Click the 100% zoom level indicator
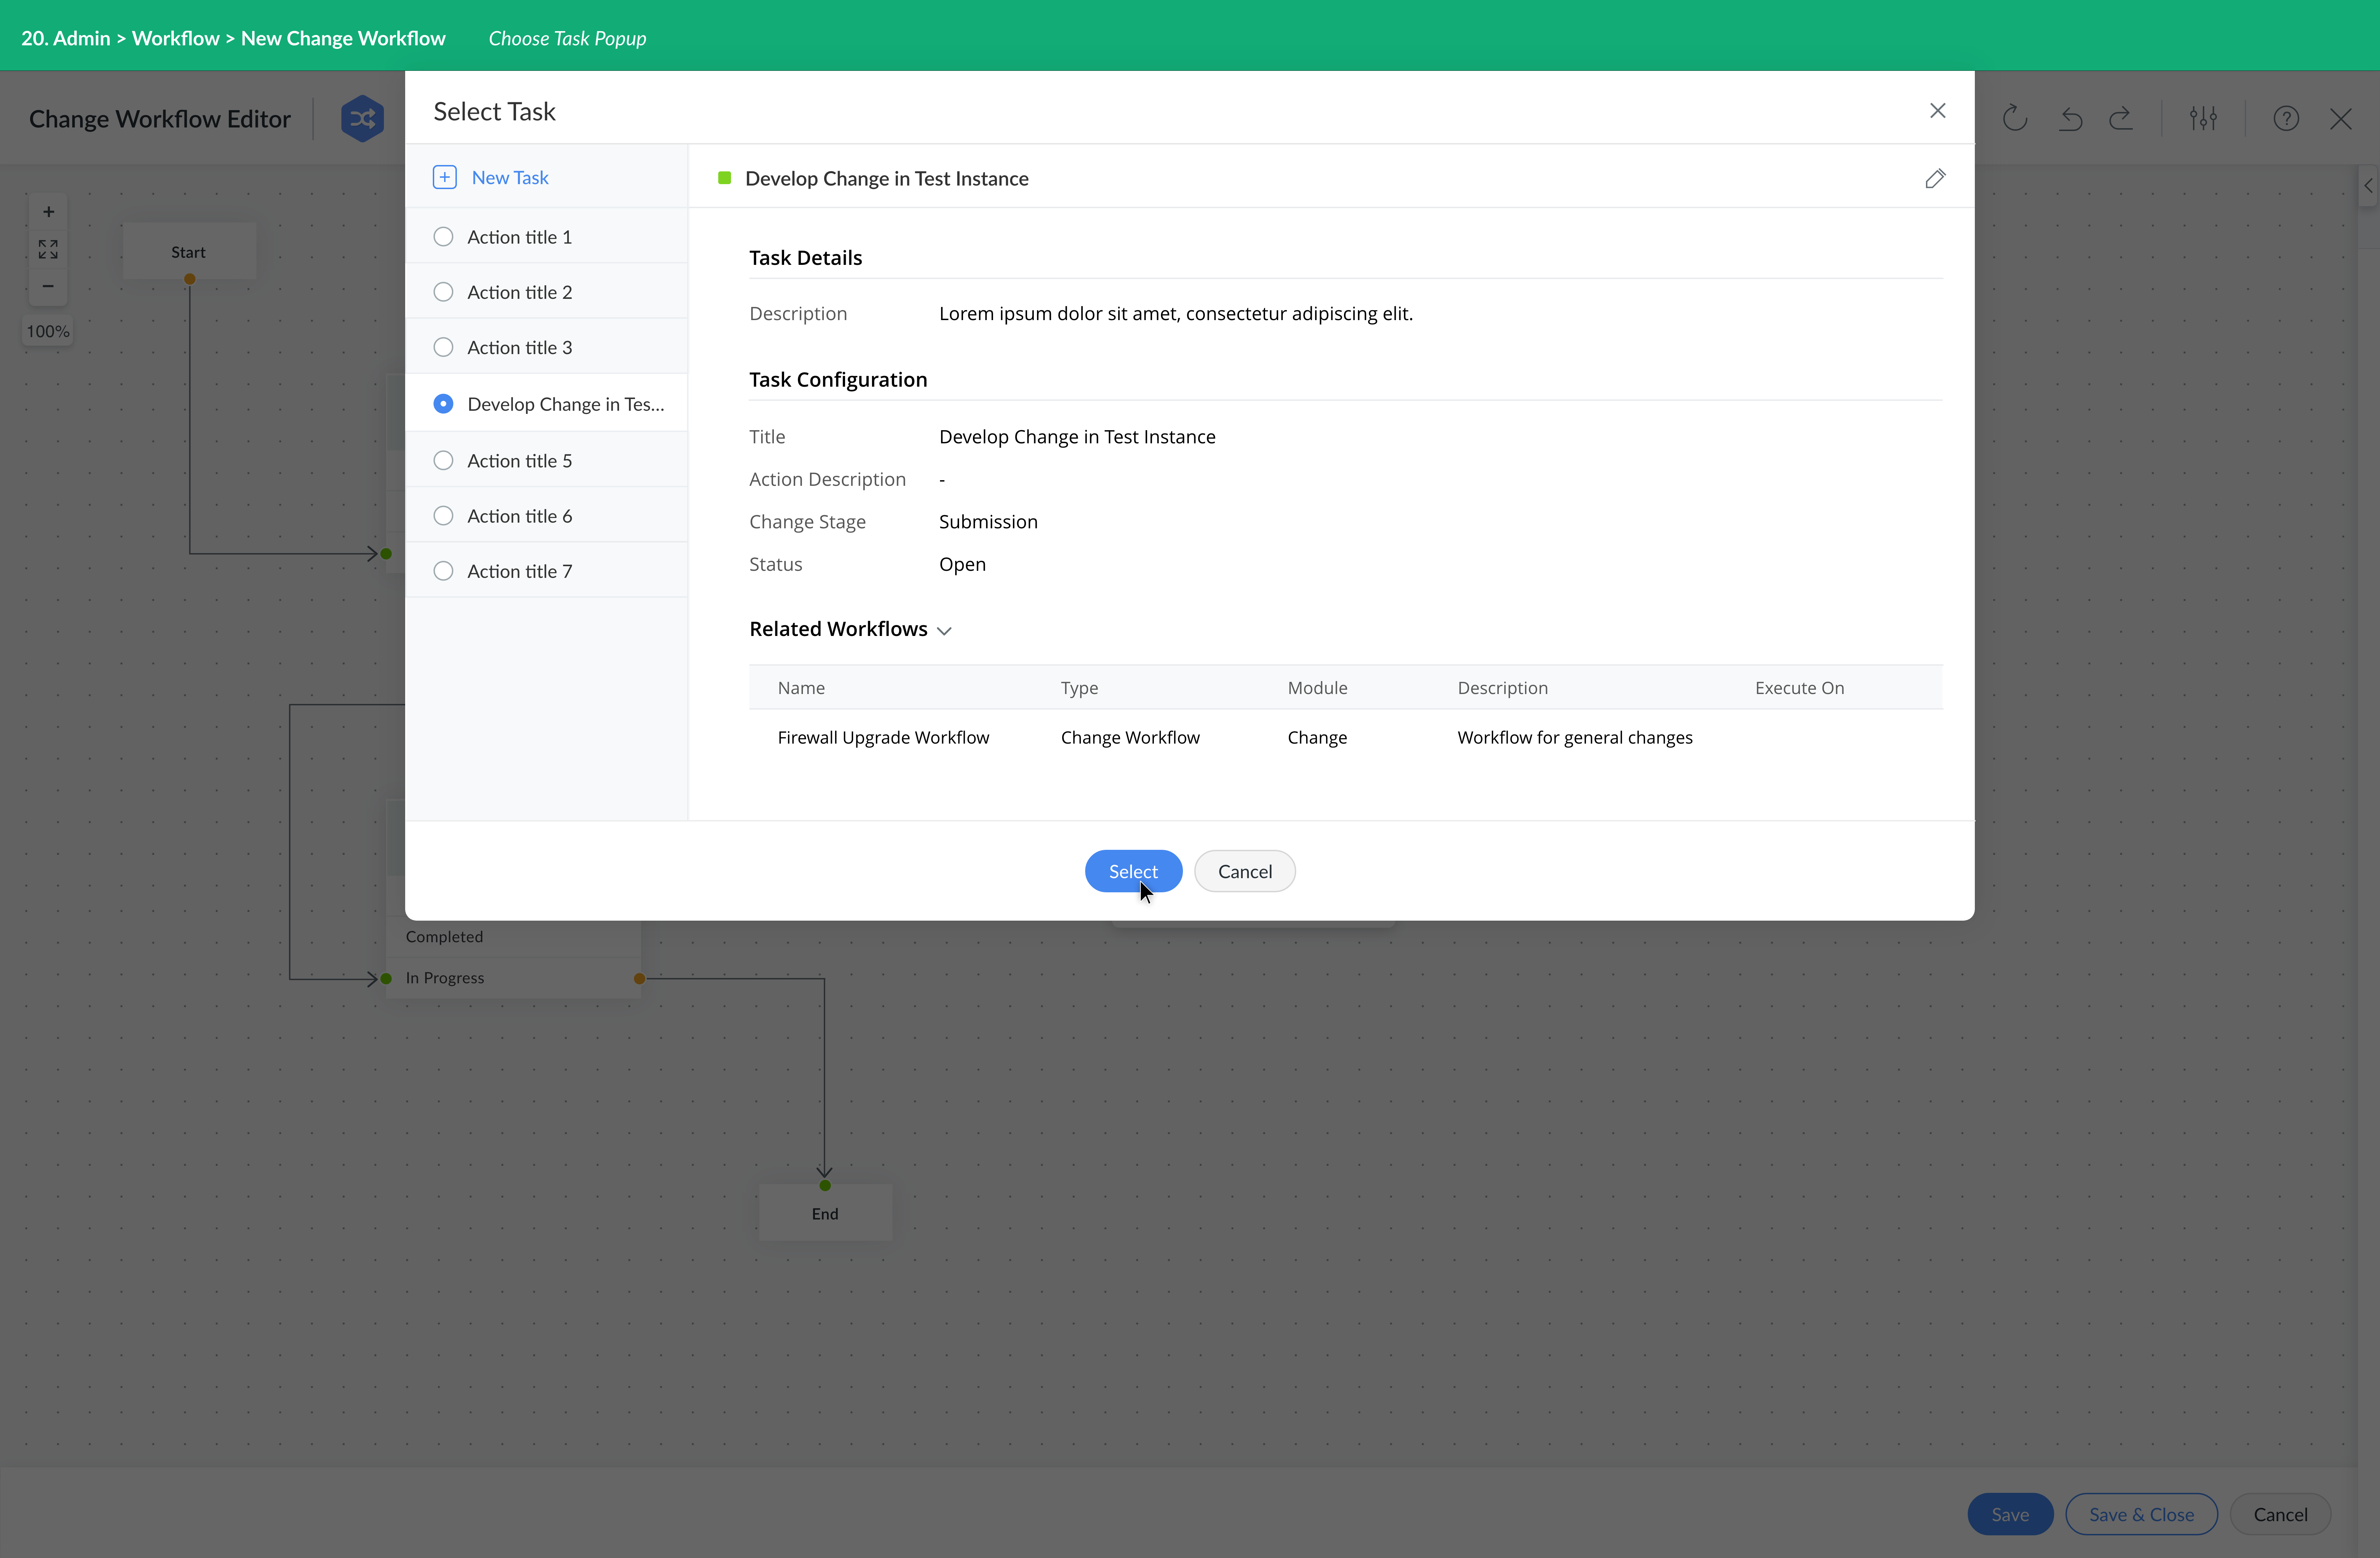The image size is (2380, 1558). (48, 331)
